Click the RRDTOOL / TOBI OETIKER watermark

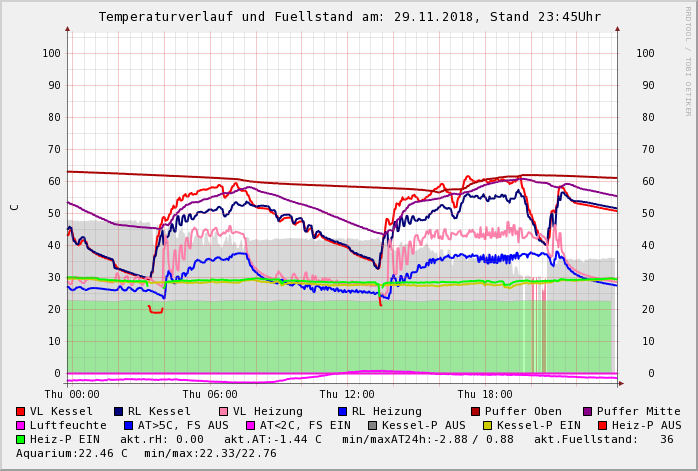[x=688, y=60]
